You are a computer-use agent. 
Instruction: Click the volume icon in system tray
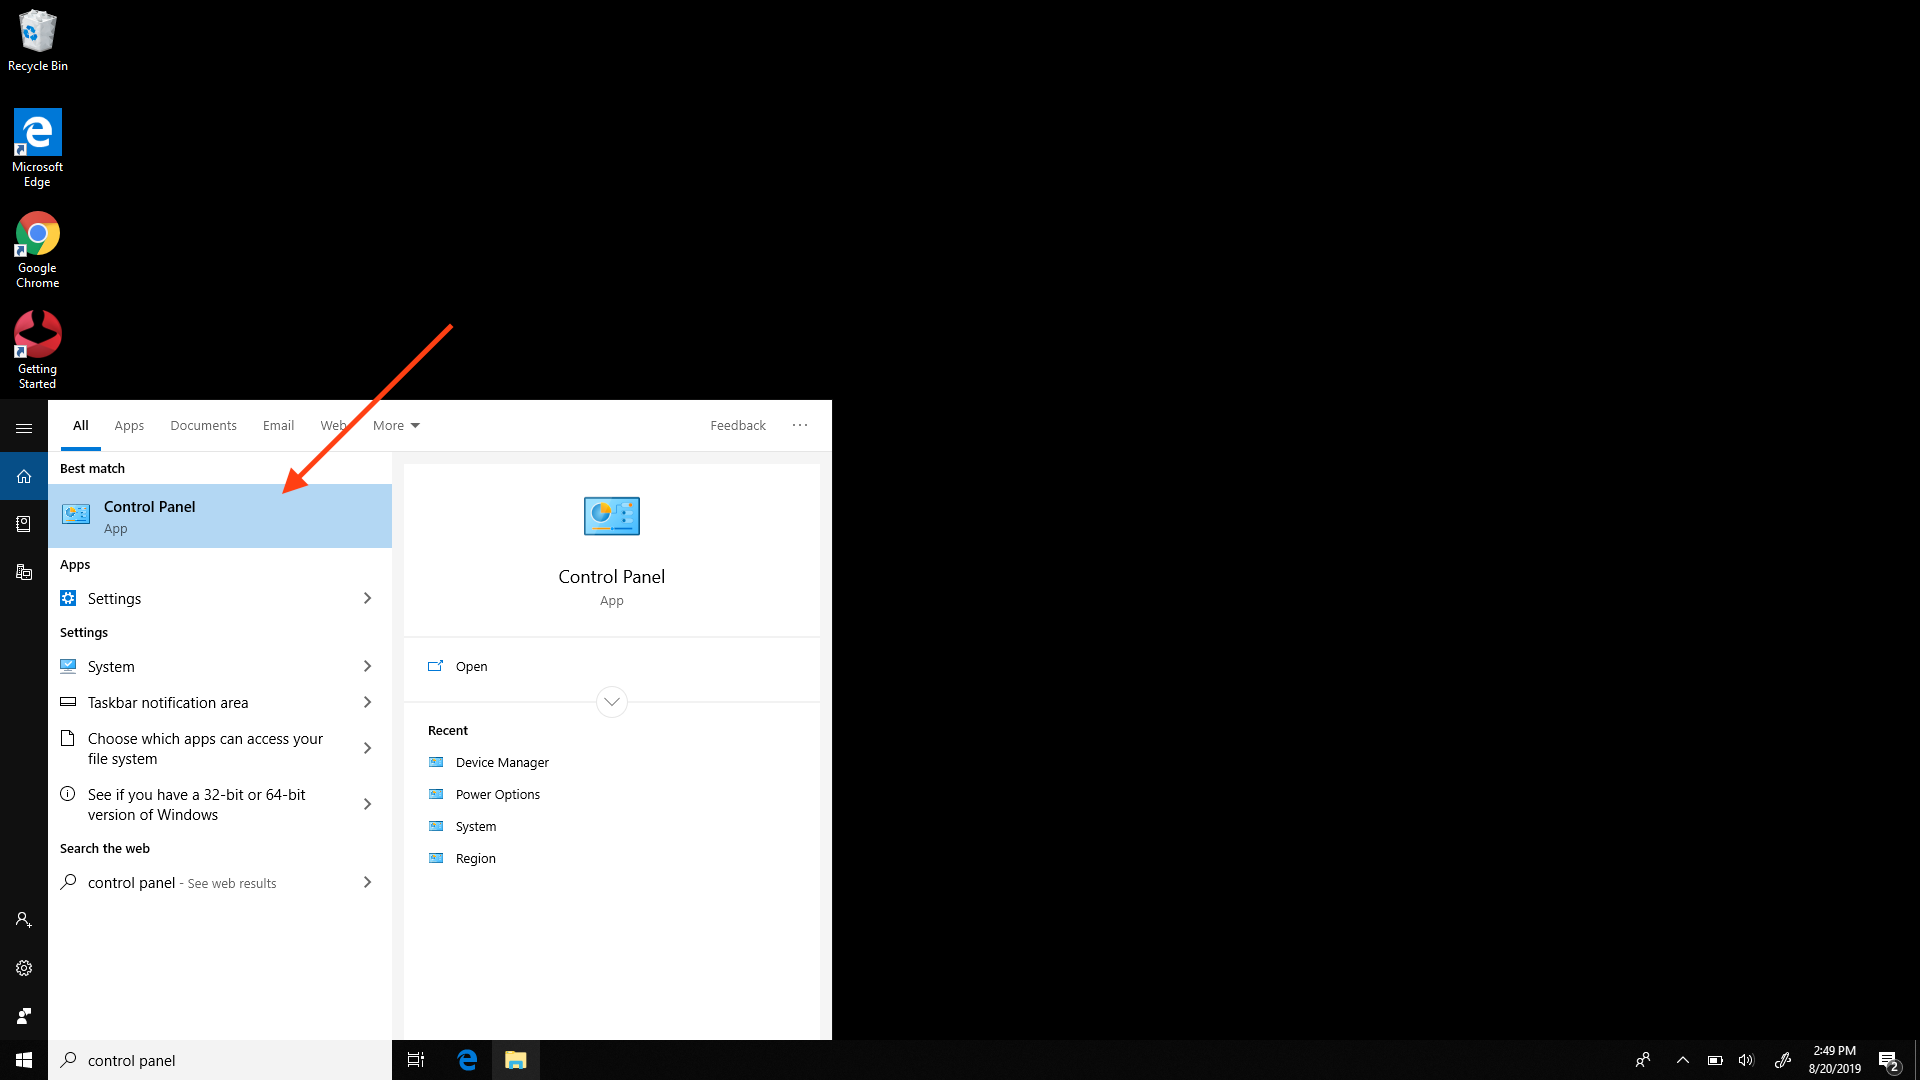pos(1746,1060)
